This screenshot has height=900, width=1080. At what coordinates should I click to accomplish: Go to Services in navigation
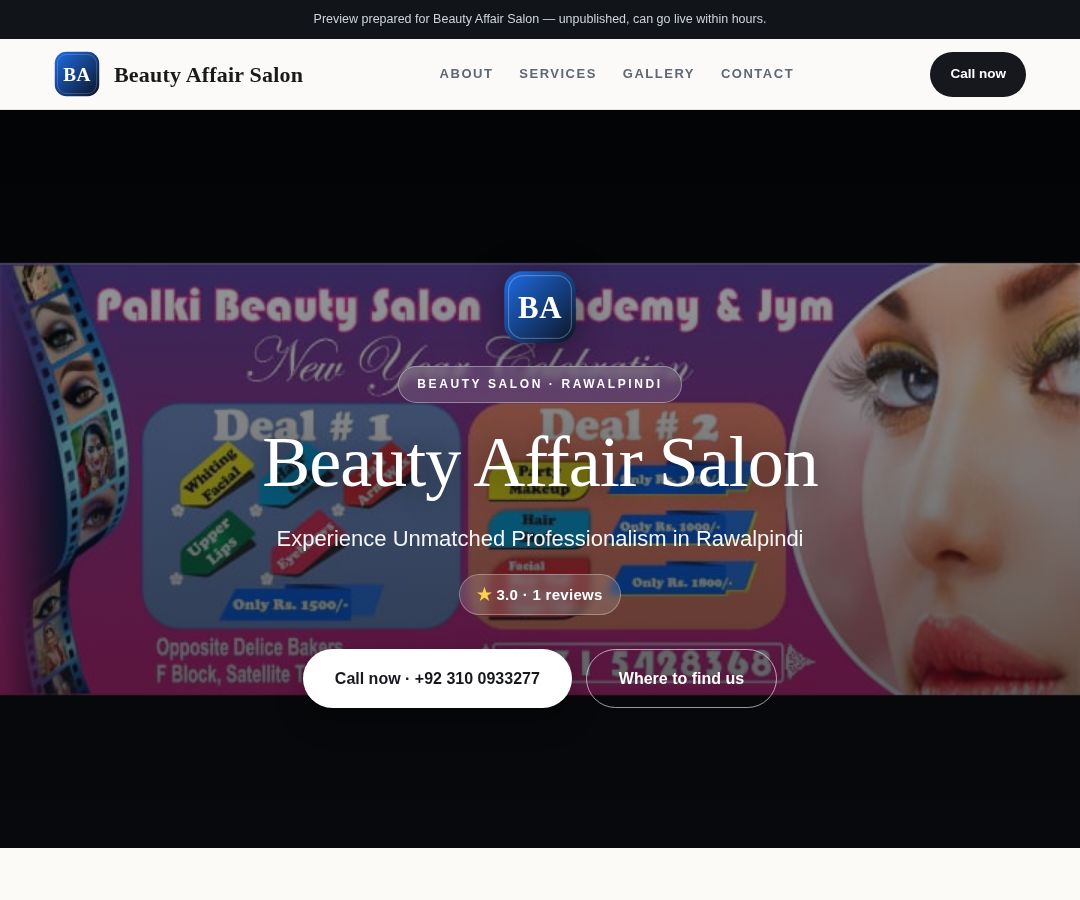[558, 74]
